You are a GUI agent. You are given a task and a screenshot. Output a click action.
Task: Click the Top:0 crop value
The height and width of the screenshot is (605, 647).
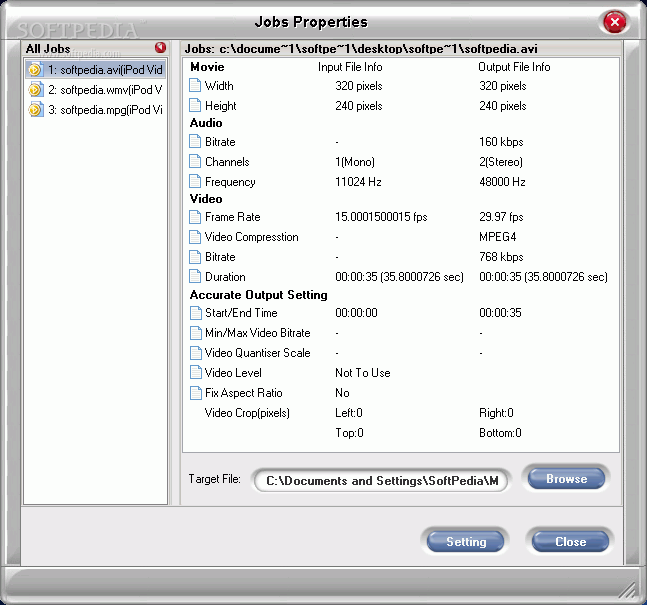click(x=349, y=433)
